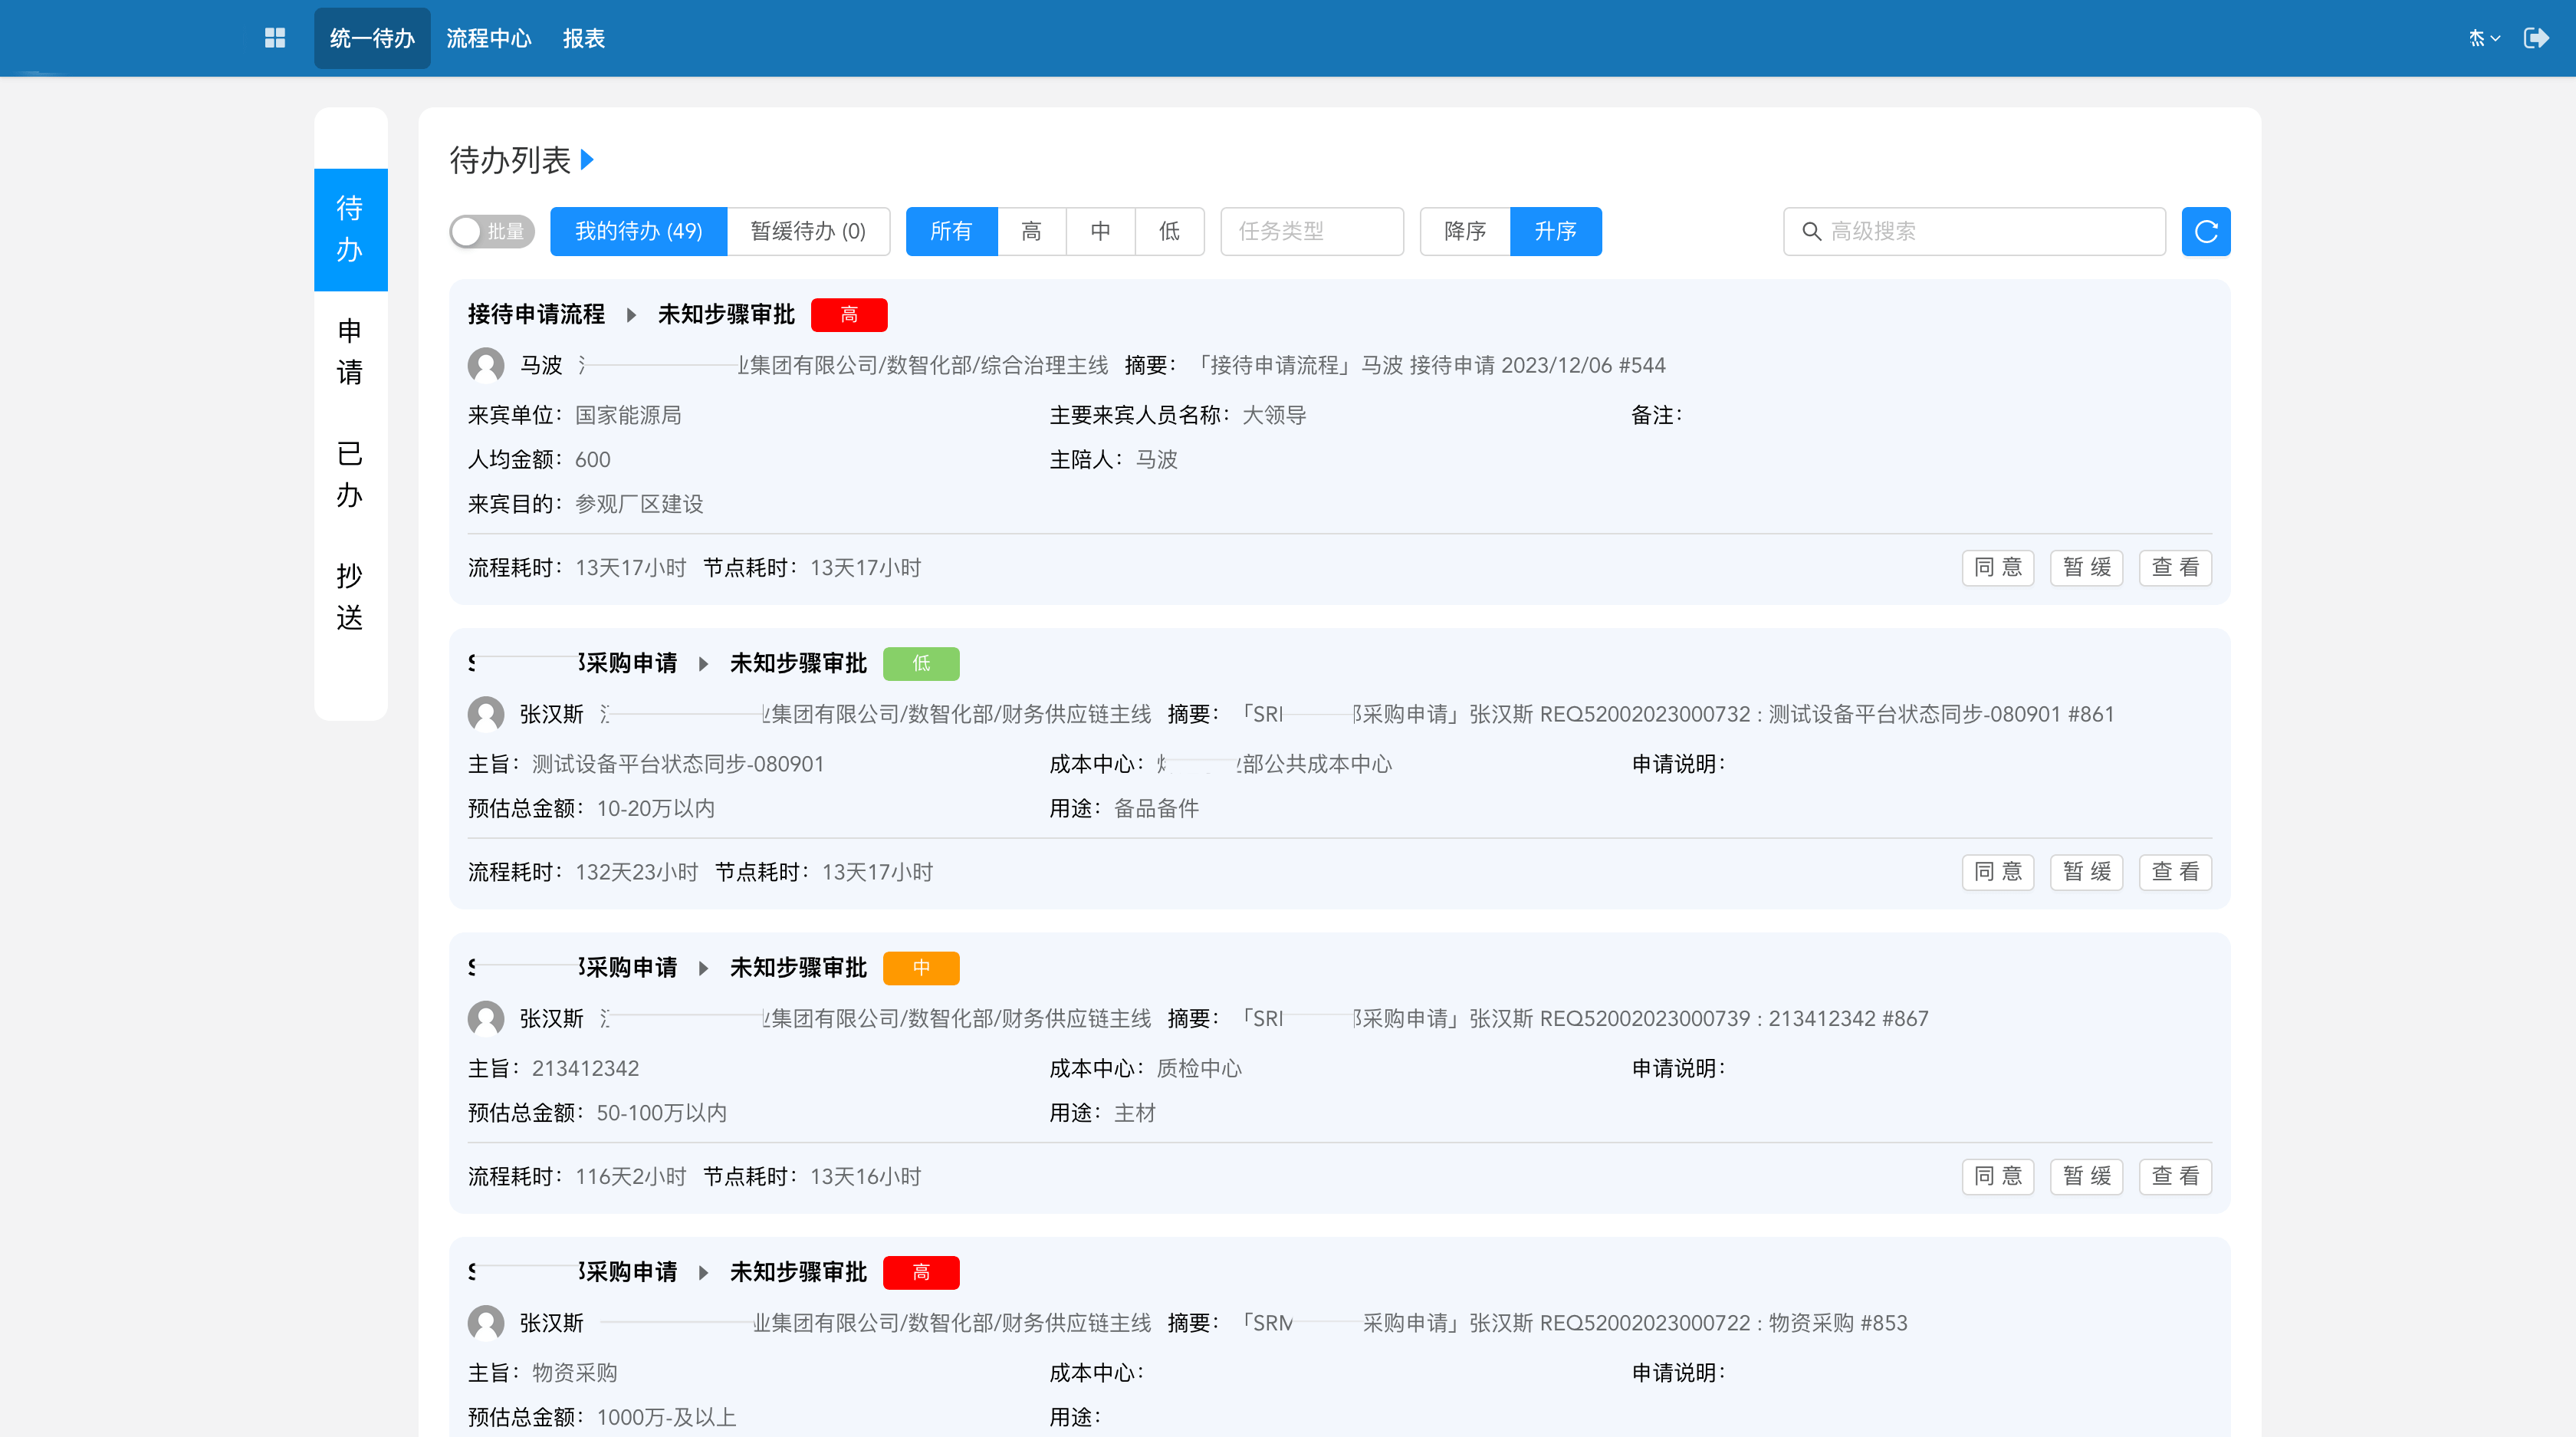
Task: Click the red 高 priority tag on 接待申请流程
Action: point(848,315)
